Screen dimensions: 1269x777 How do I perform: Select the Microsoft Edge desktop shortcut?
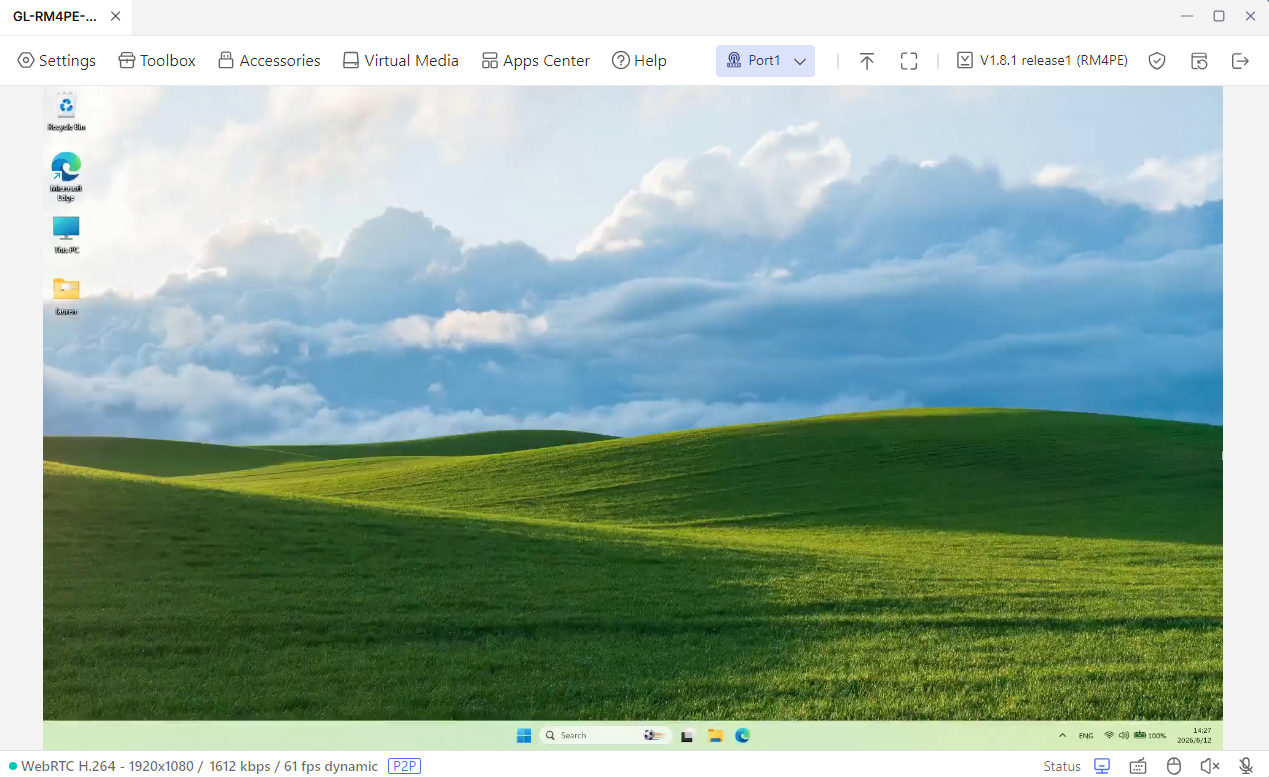coord(66,176)
